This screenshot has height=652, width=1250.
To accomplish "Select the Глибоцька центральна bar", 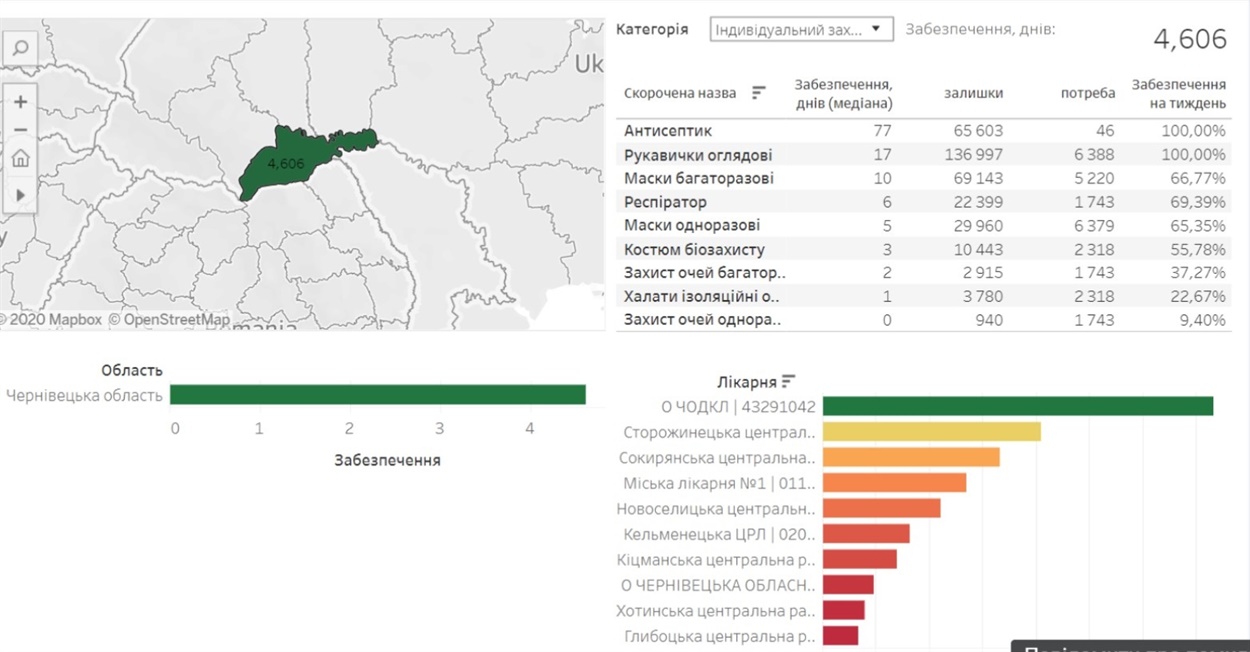I will pos(840,636).
